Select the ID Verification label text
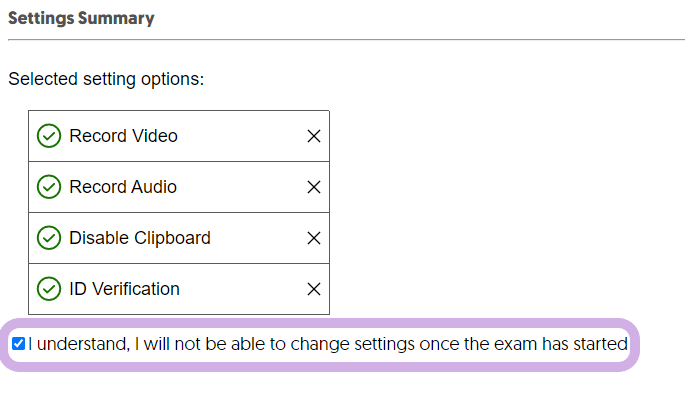Screen dimensions: 685x395 tap(125, 289)
